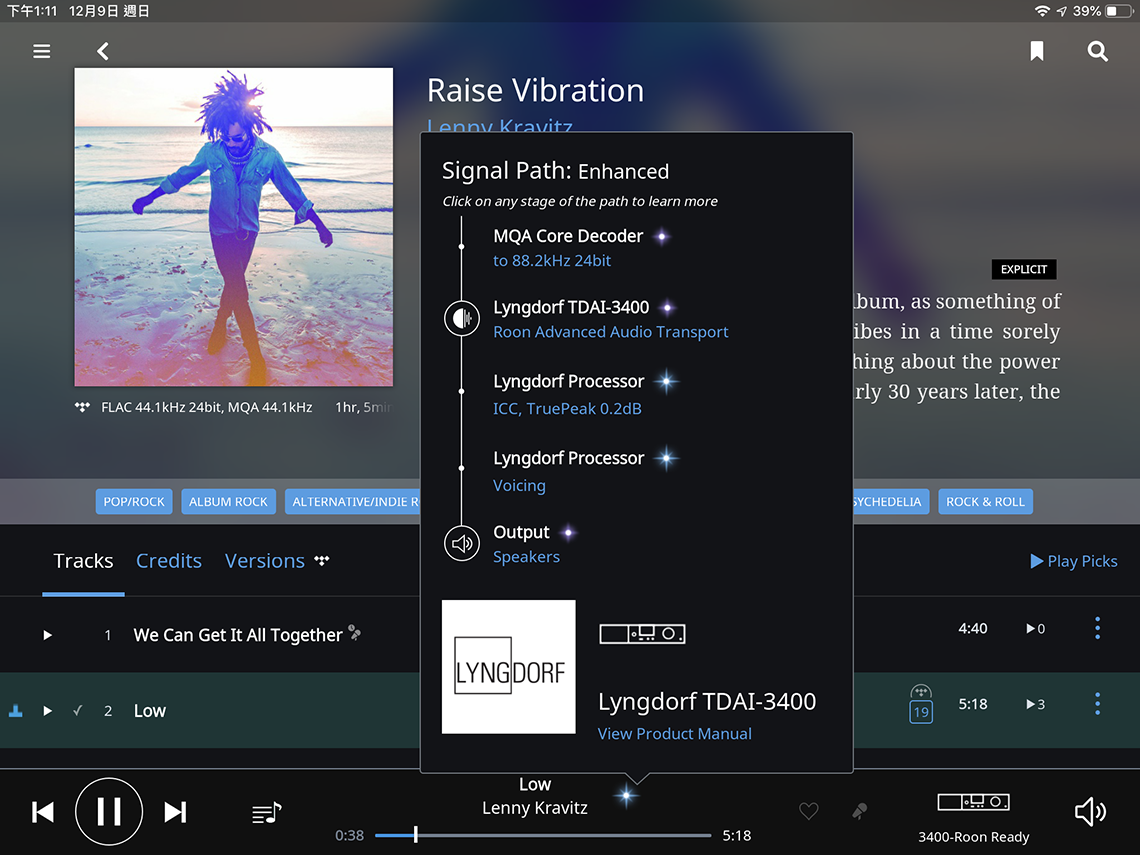Click the quality star beside MQA Core Decoder
Viewport: 1140px width, 855px height.
(x=662, y=236)
